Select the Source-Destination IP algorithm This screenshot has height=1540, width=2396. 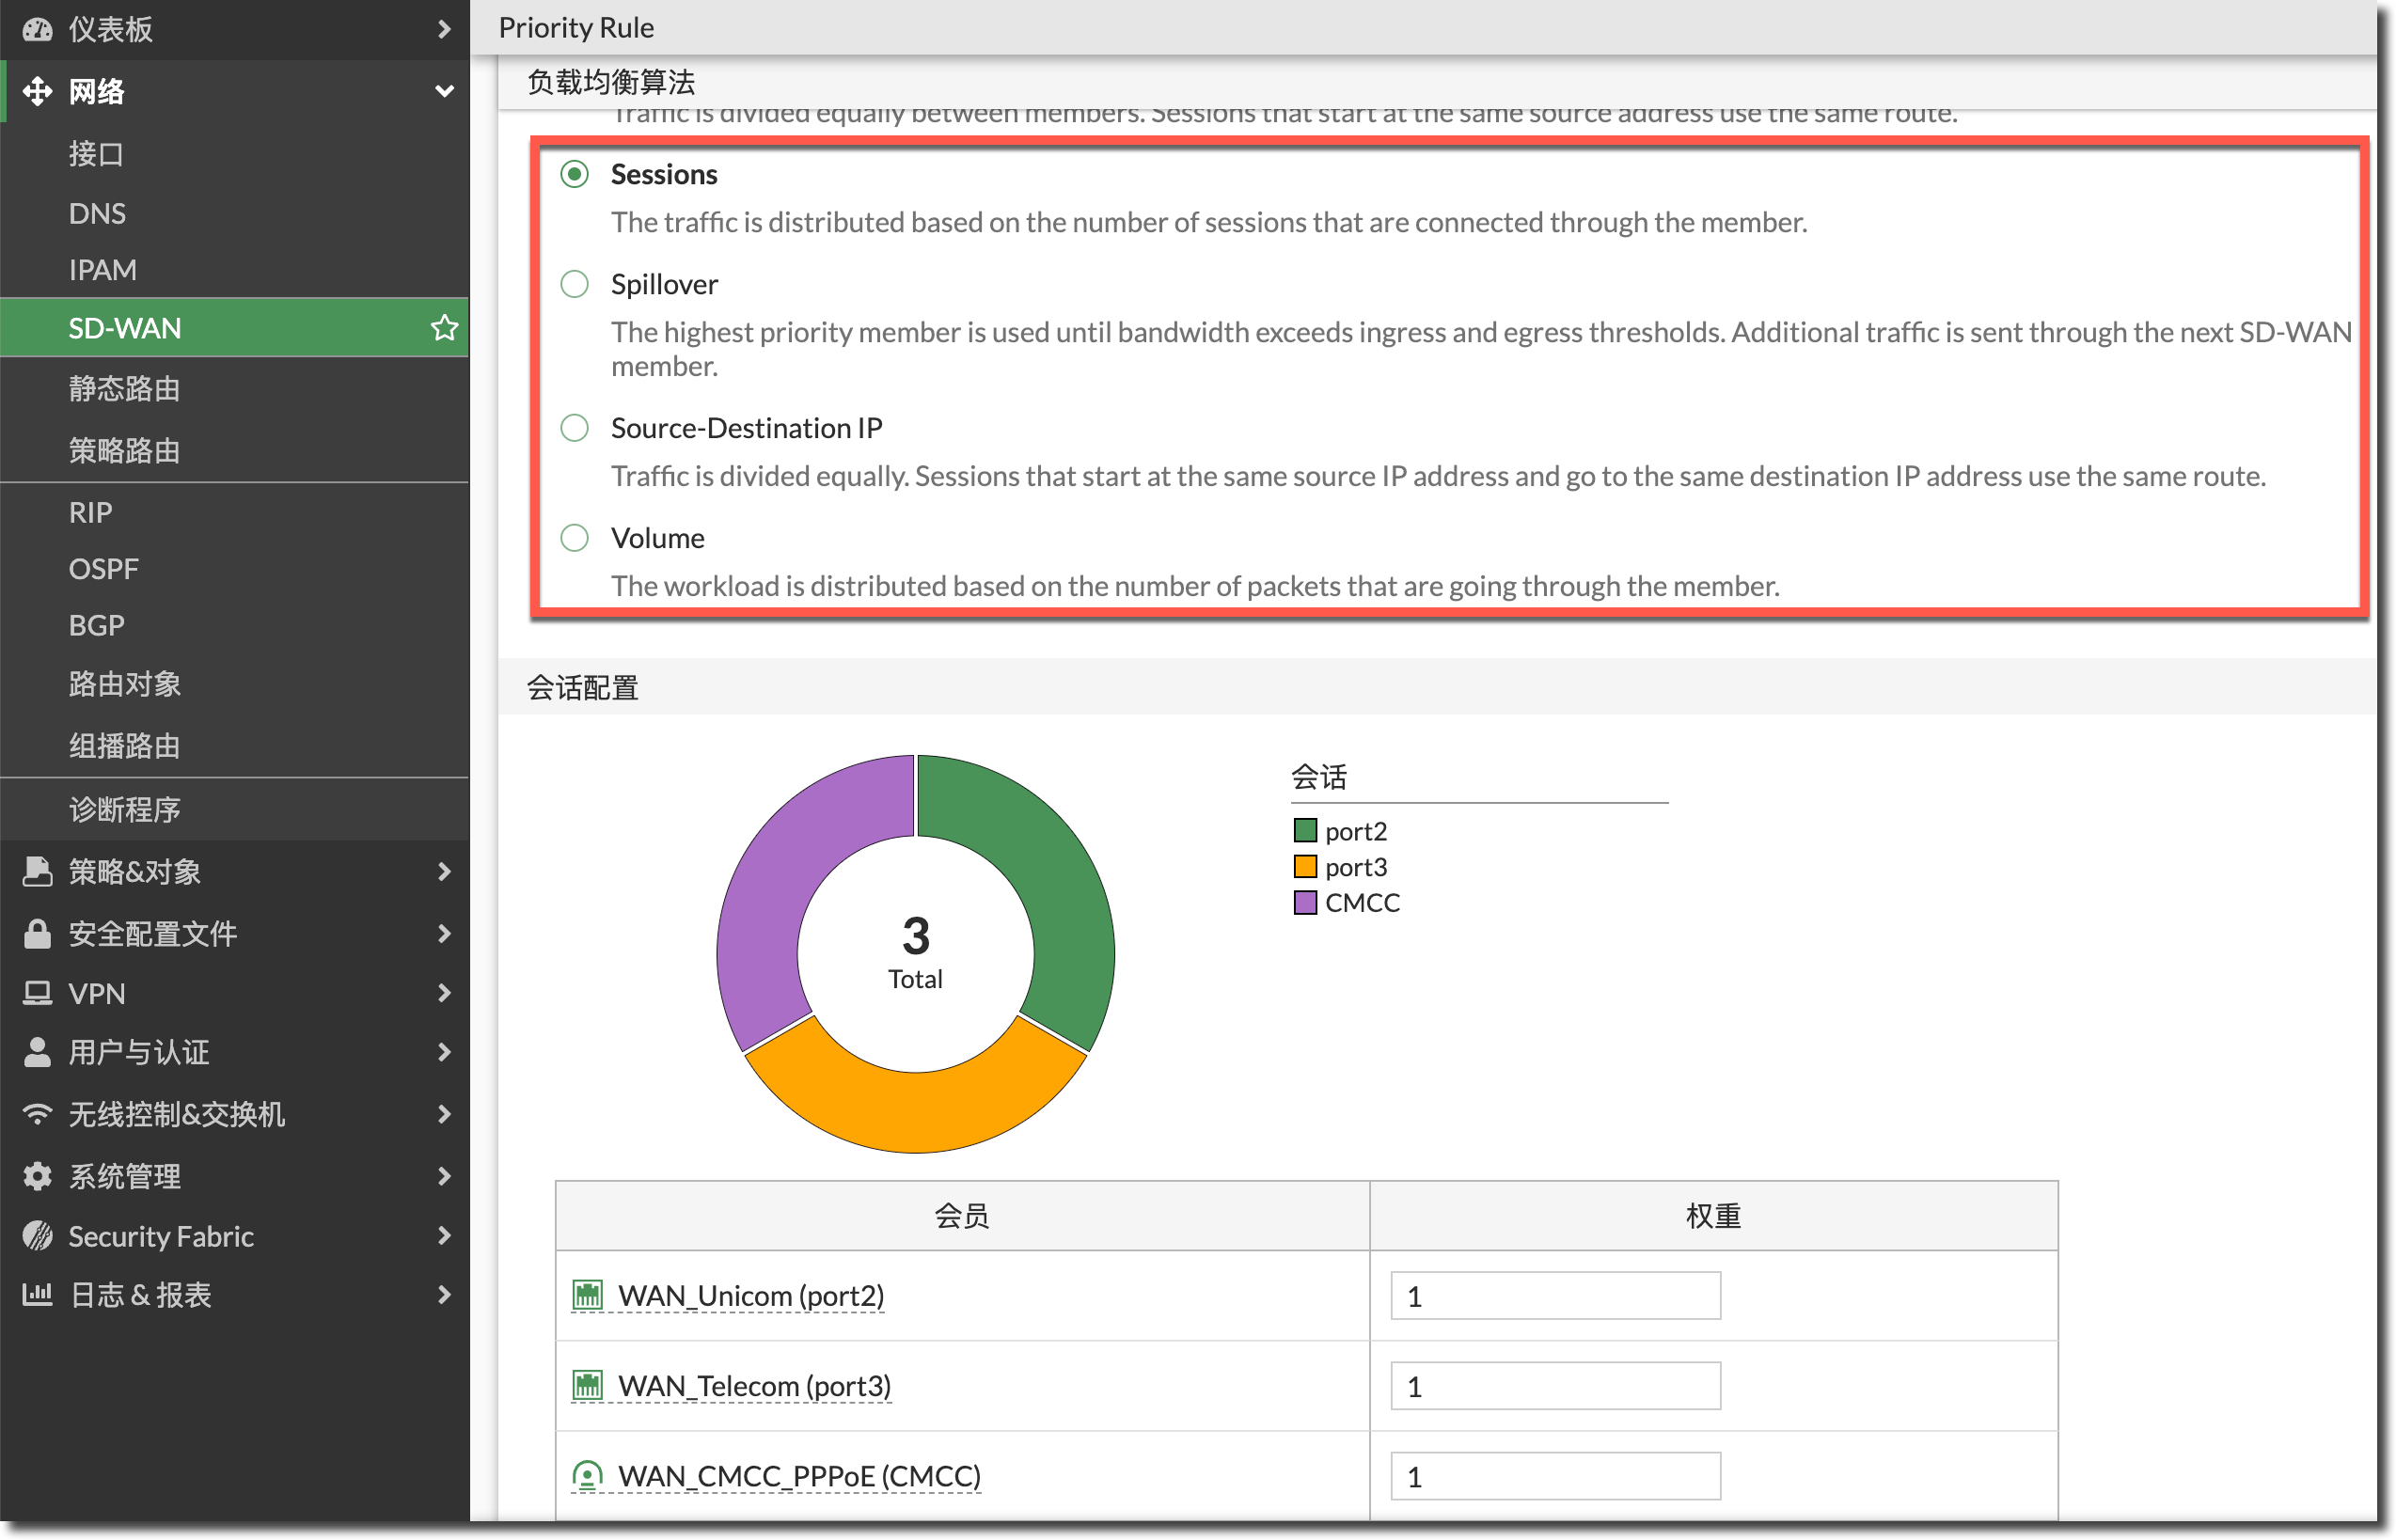point(574,428)
